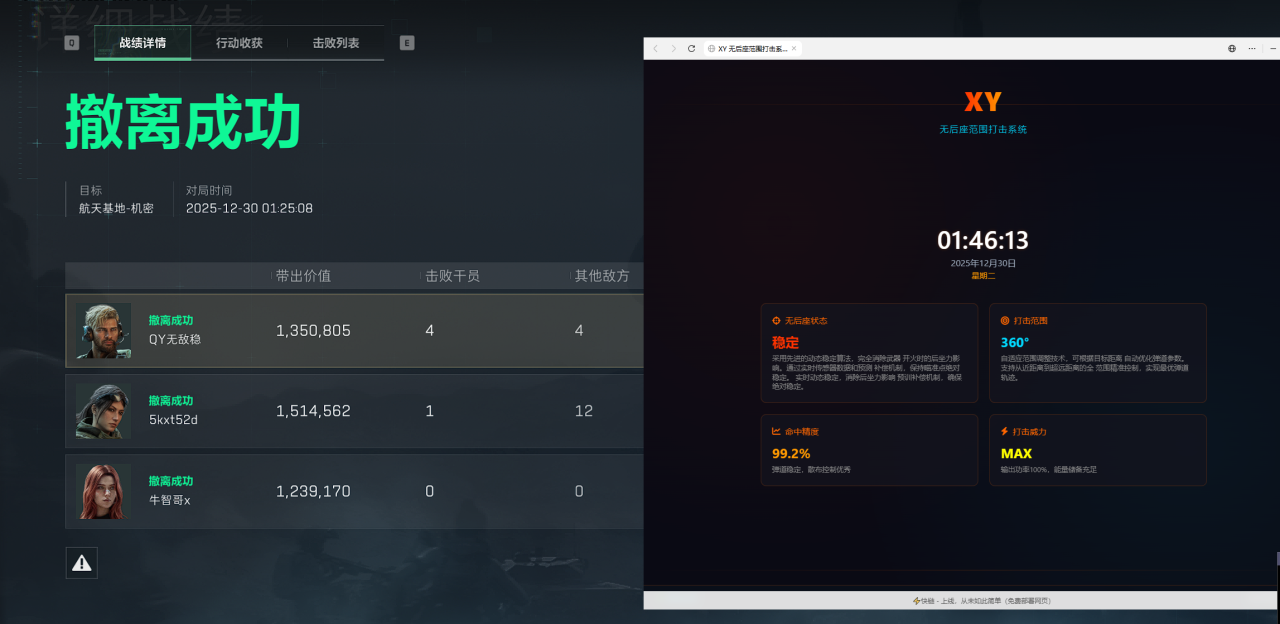Click the lightning icon beside 打击威力
The image size is (1280, 624).
tap(1005, 432)
